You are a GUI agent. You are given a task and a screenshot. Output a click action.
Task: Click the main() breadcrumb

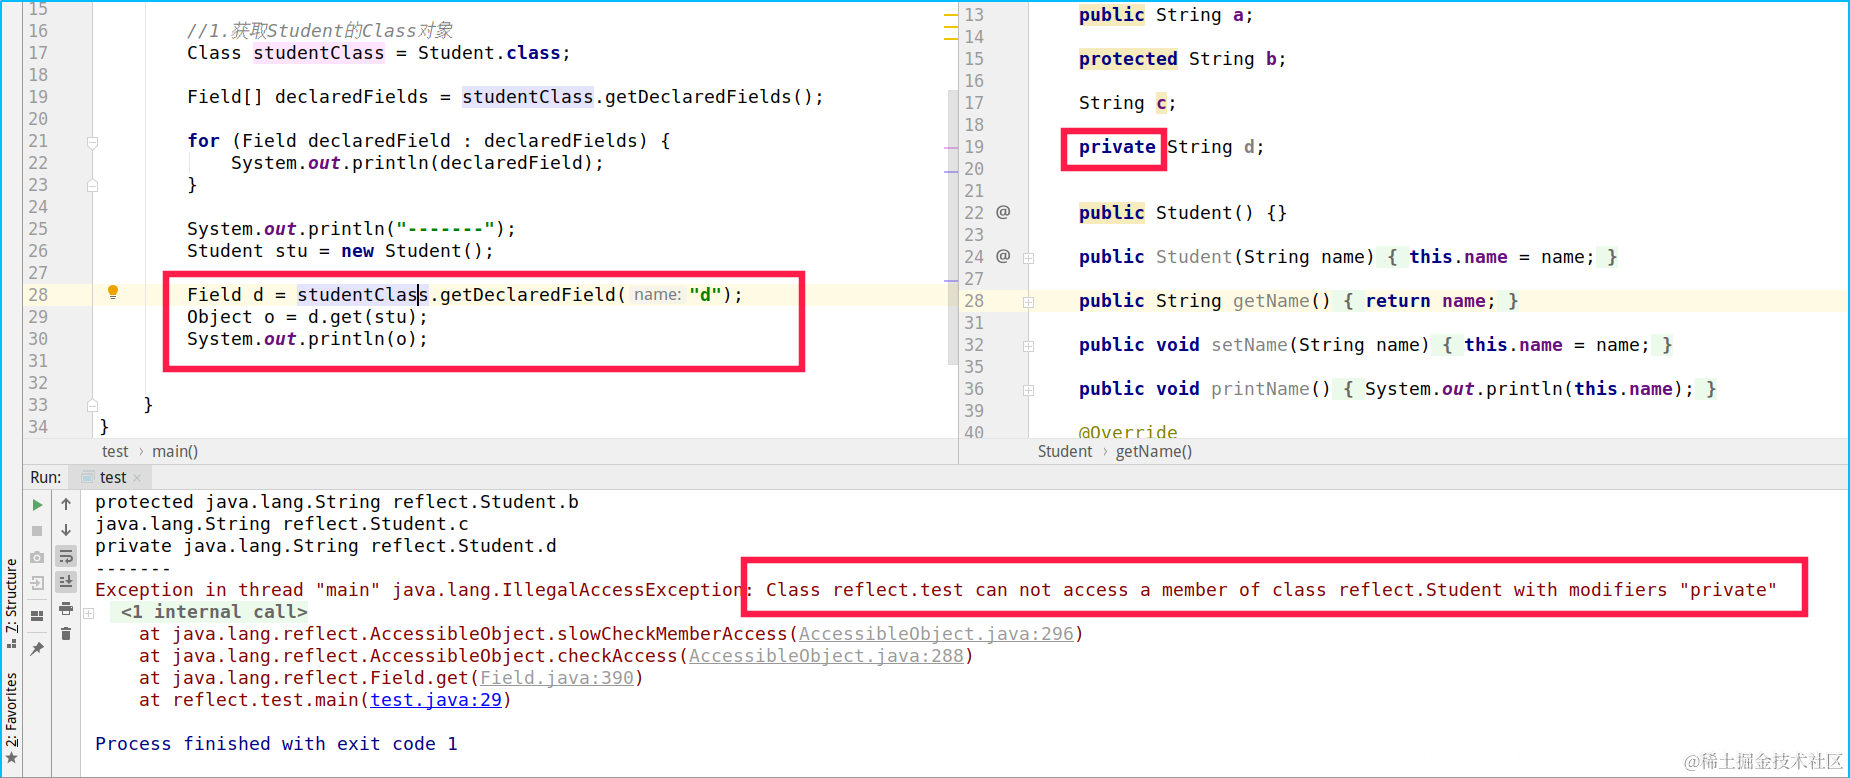(x=175, y=452)
